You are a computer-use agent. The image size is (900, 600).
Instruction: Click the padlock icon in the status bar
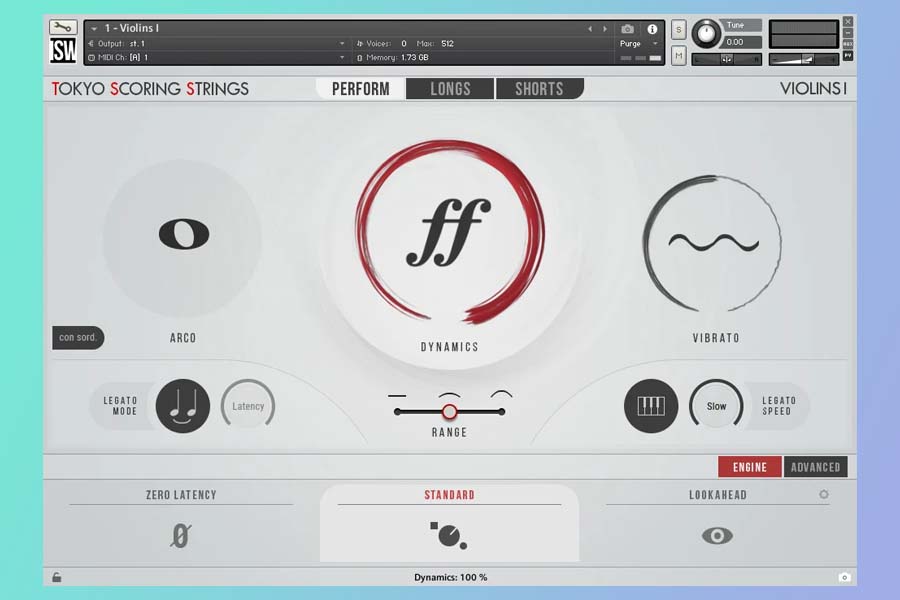(57, 577)
